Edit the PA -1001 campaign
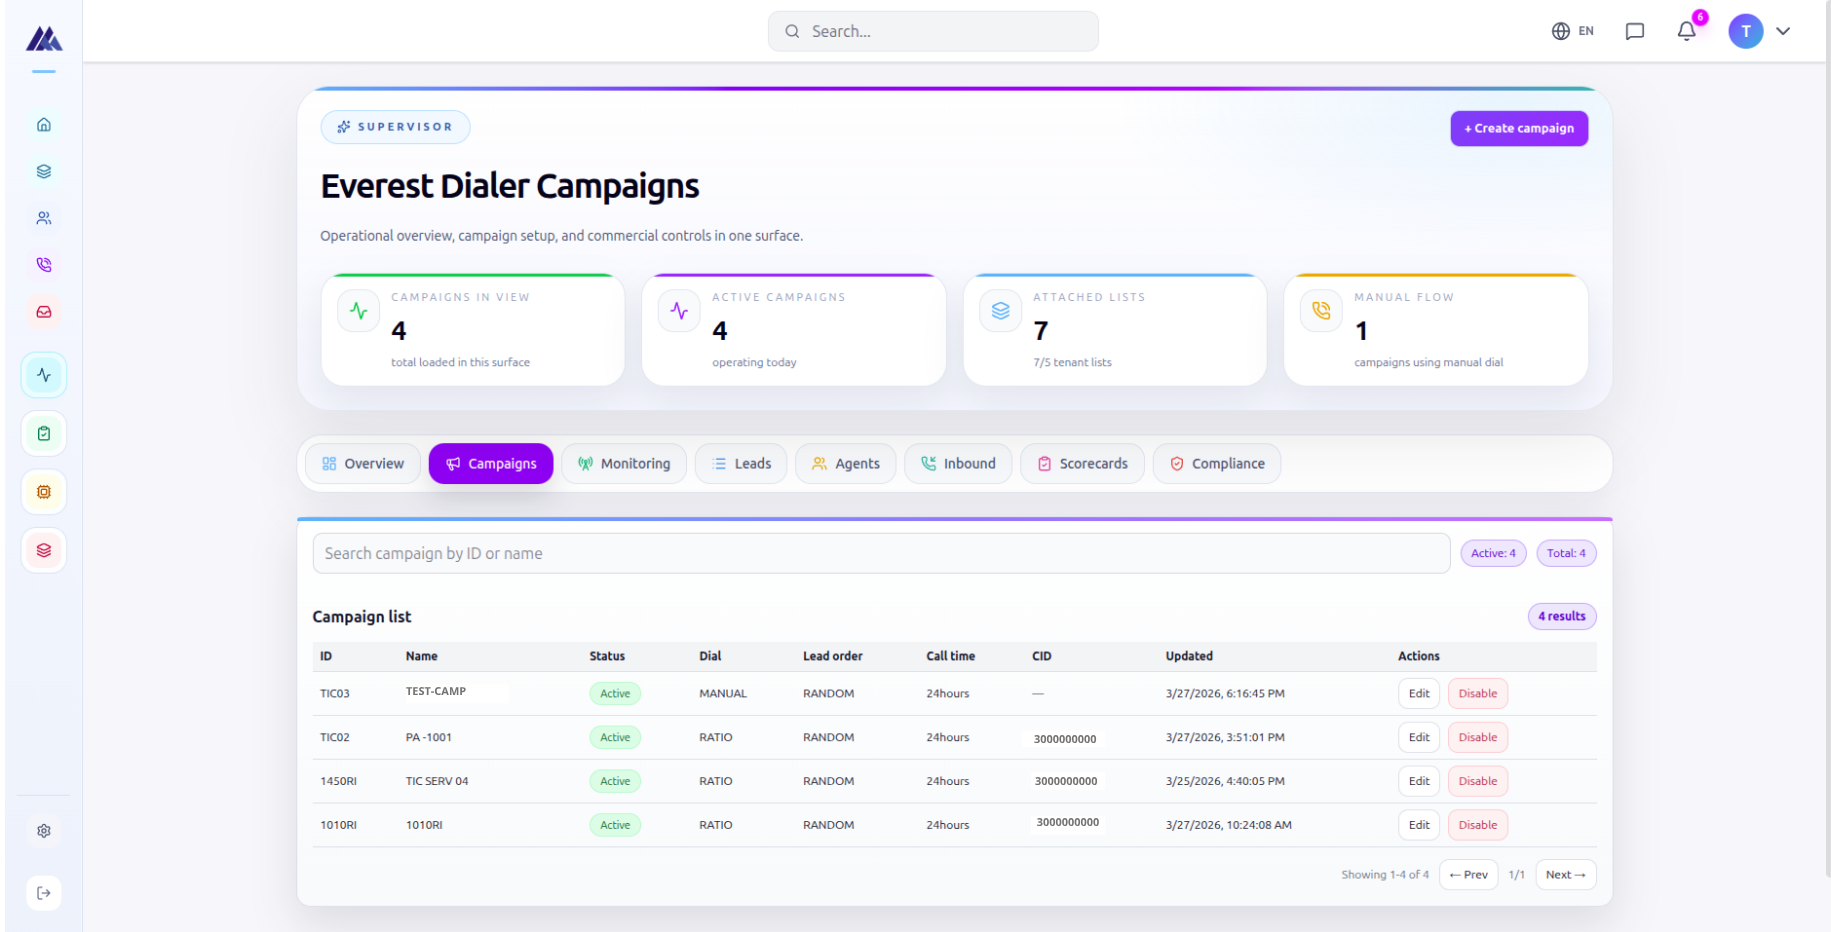This screenshot has height=932, width=1831. point(1418,737)
